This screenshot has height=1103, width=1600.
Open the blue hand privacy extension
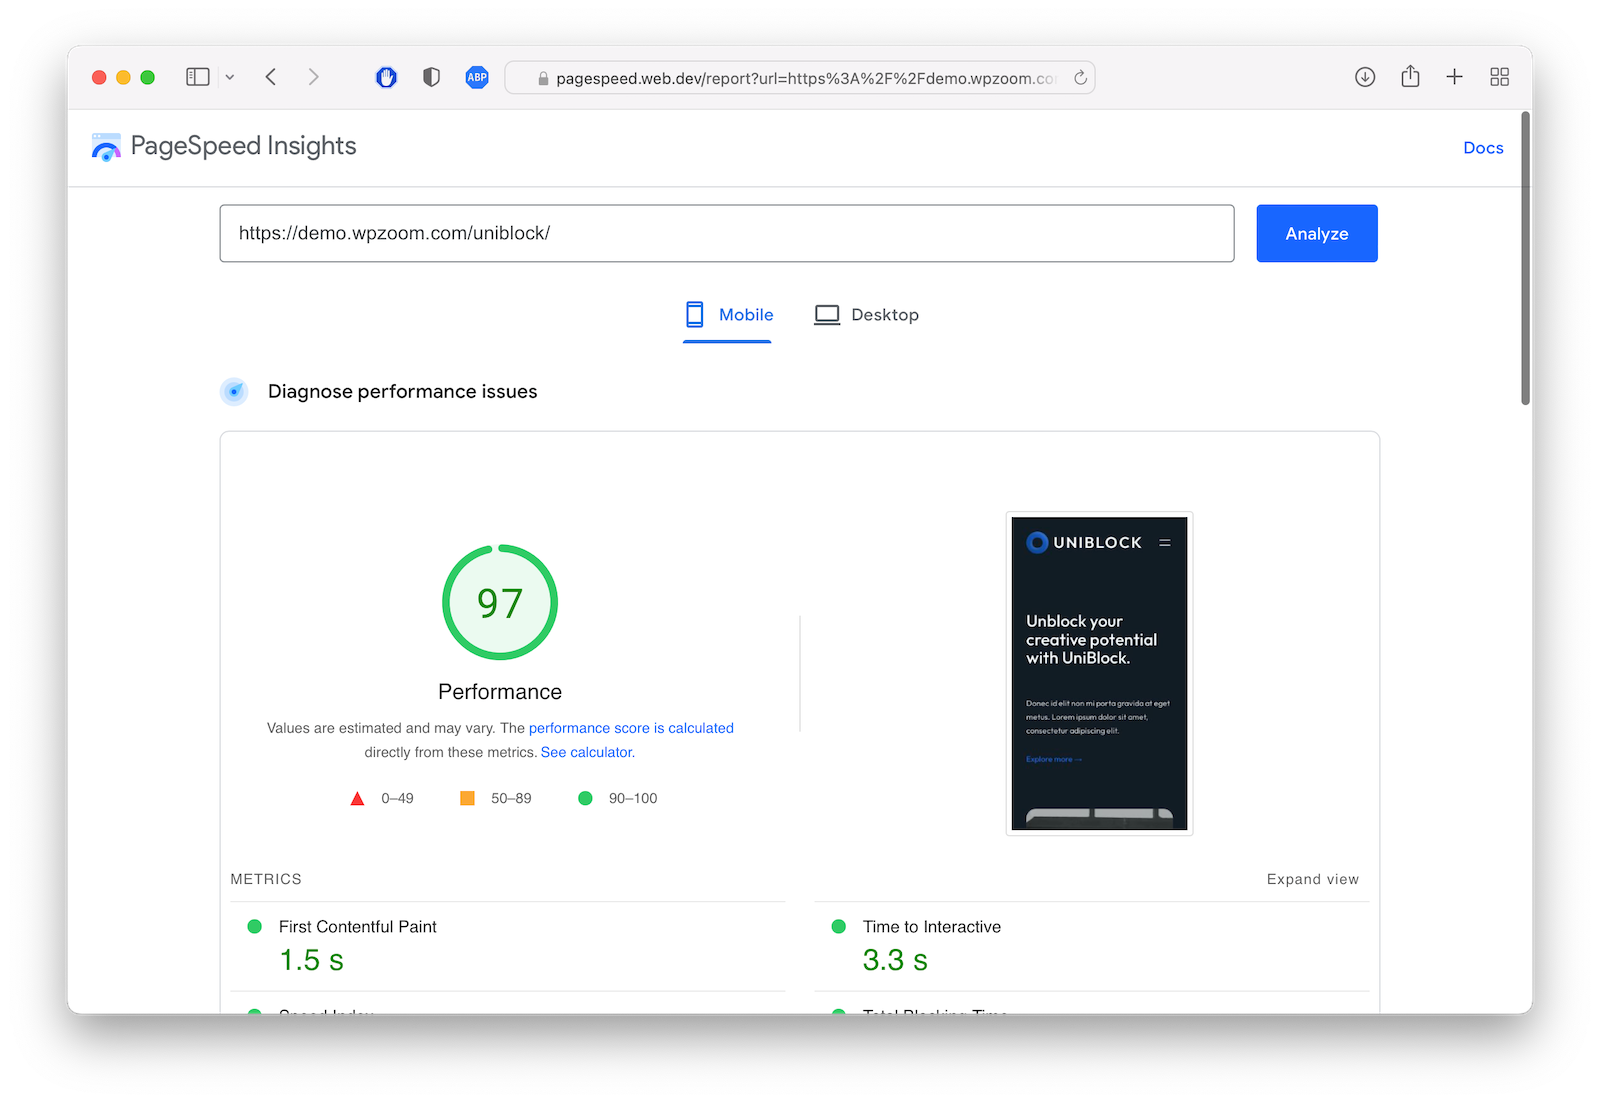click(x=386, y=77)
